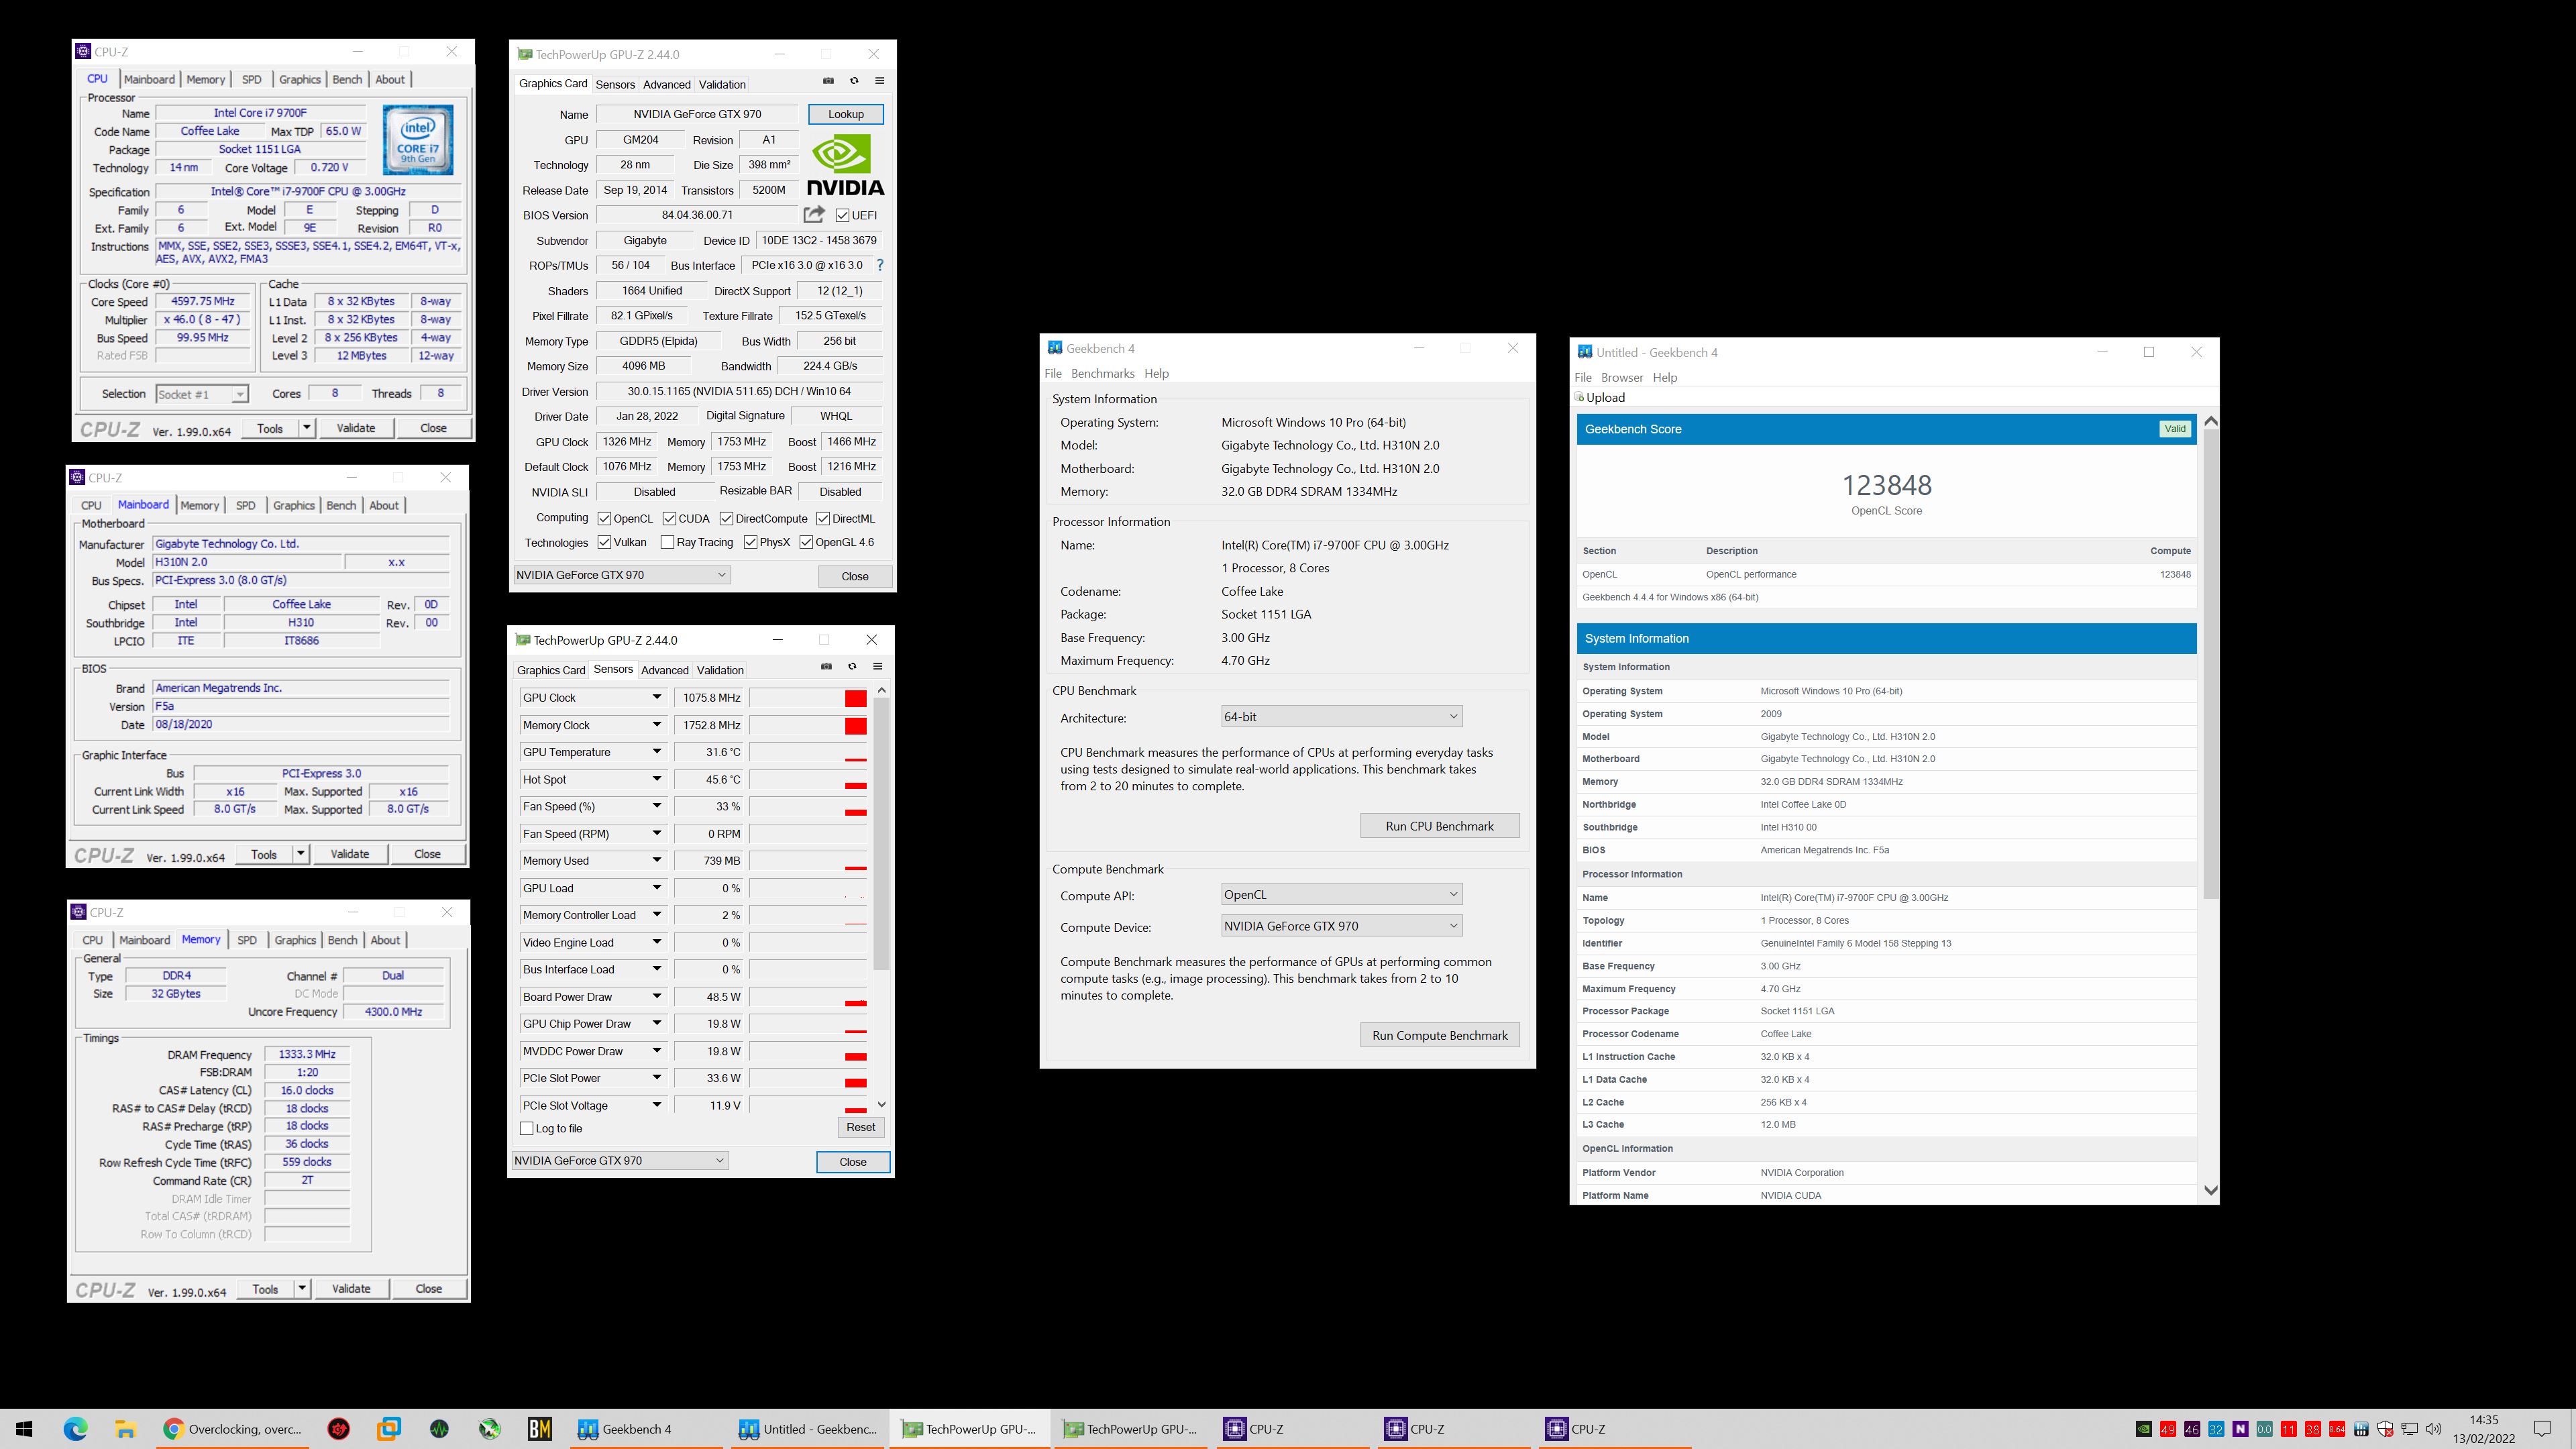The width and height of the screenshot is (2576, 1449).
Task: Click the NVIDIA logo in GPU-Z
Action: coord(846,165)
